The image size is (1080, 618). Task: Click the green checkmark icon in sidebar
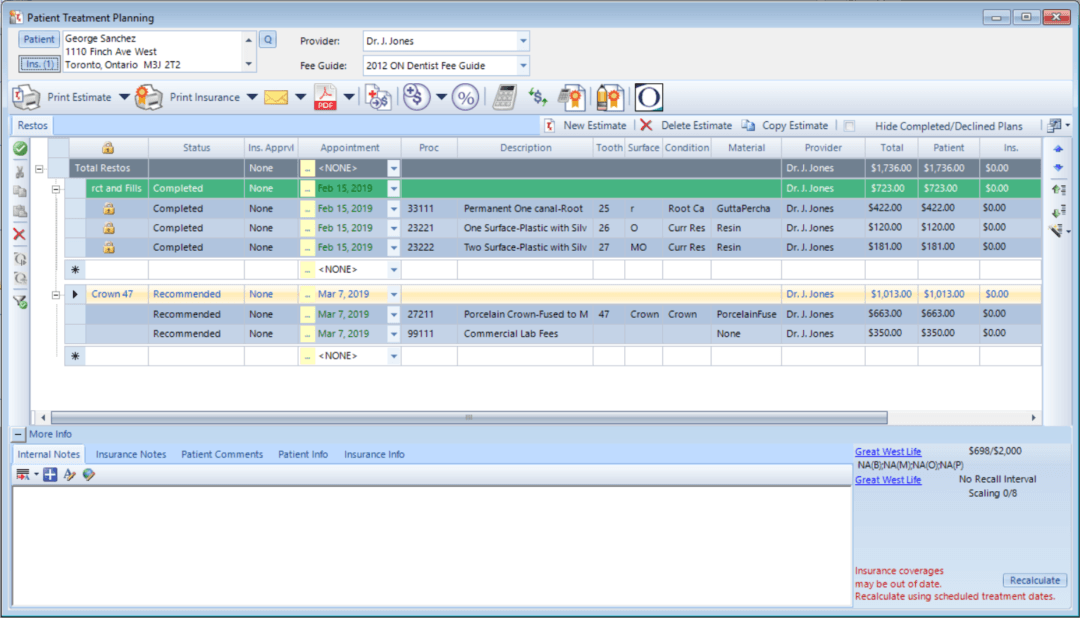[x=20, y=148]
